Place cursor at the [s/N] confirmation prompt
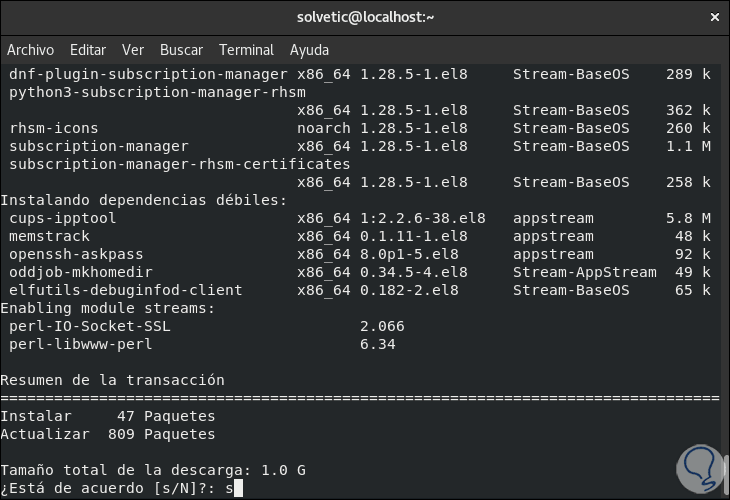 [x=236, y=488]
